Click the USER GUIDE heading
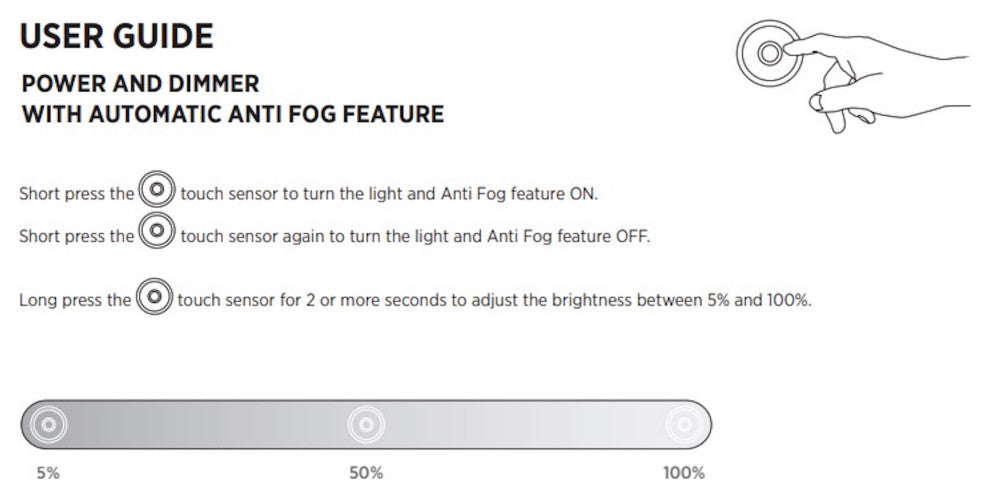 pyautogui.click(x=116, y=37)
